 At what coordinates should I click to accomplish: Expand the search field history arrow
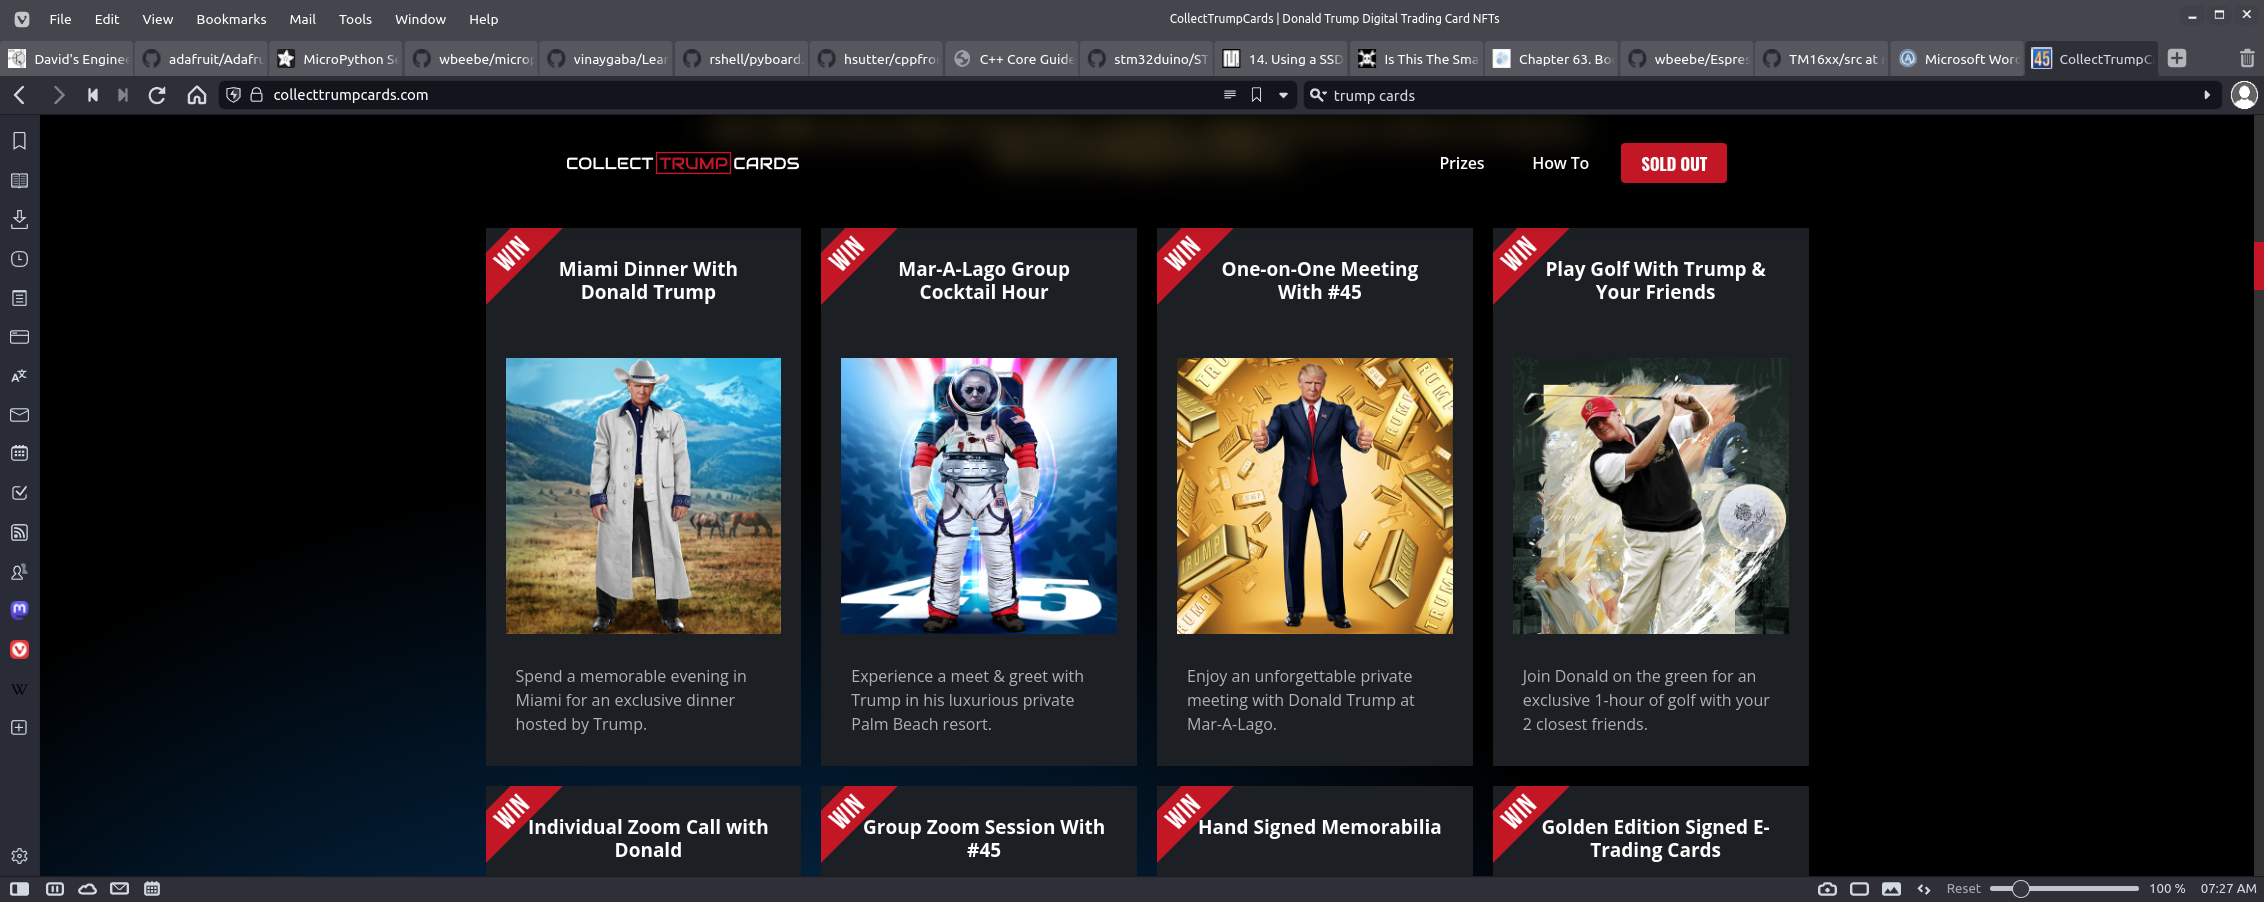tap(2207, 95)
